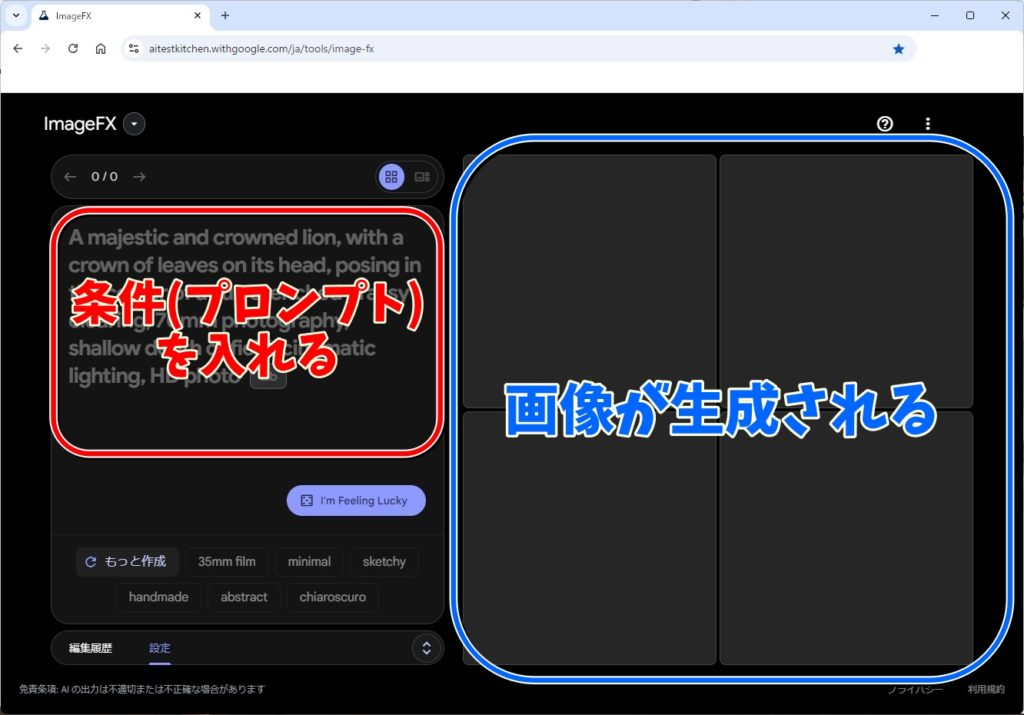1024x715 pixels.
Task: Switch to the 編集履歴 tab
Action: [x=90, y=648]
